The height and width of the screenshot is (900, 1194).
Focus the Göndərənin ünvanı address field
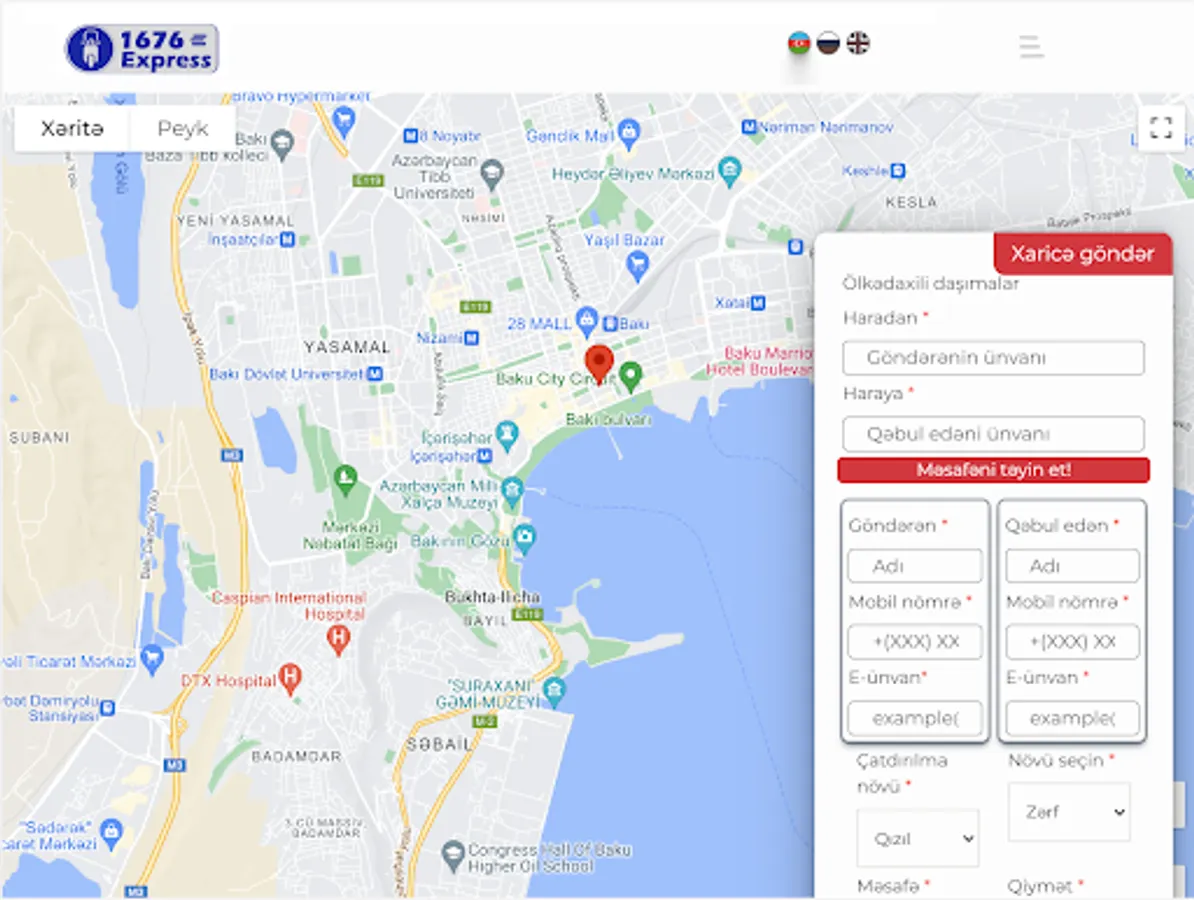pos(993,358)
